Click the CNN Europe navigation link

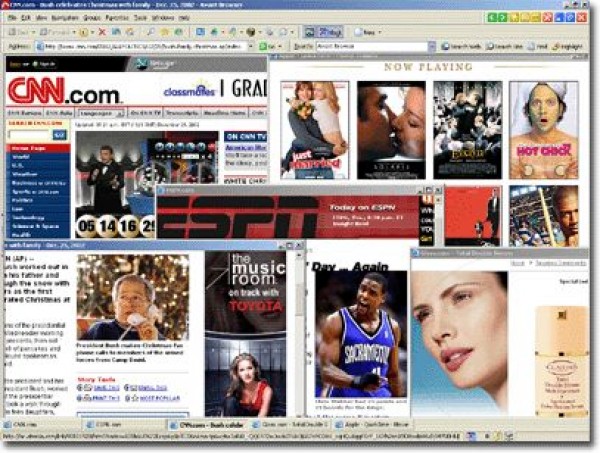click(x=25, y=113)
